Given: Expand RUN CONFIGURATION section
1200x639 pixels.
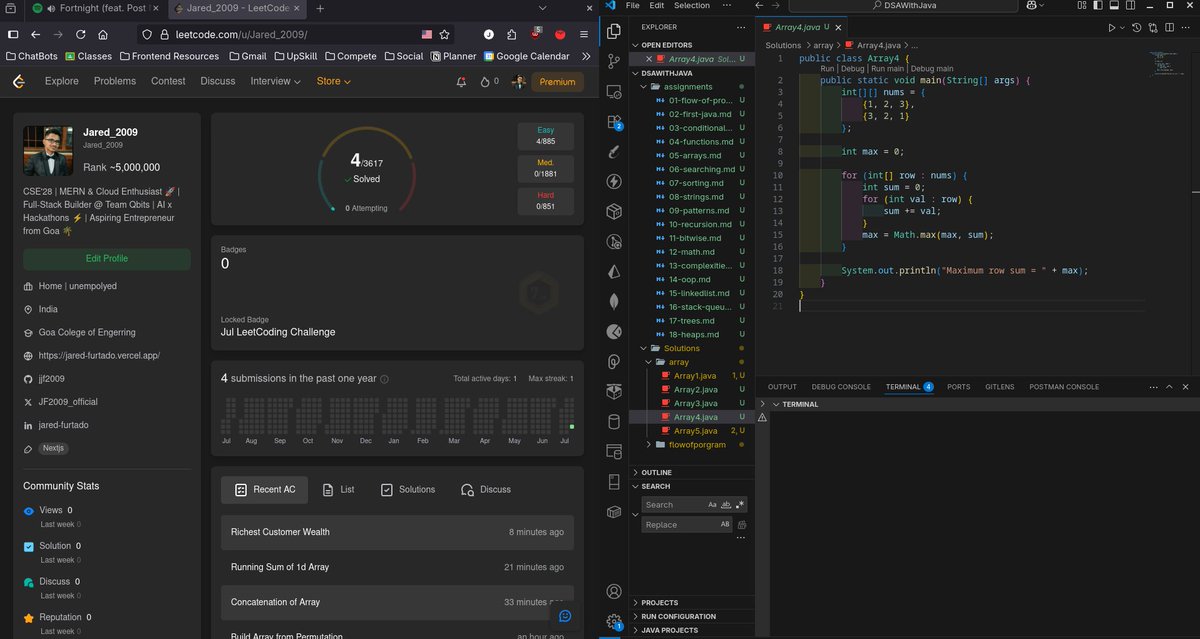Looking at the screenshot, I should [691, 616].
